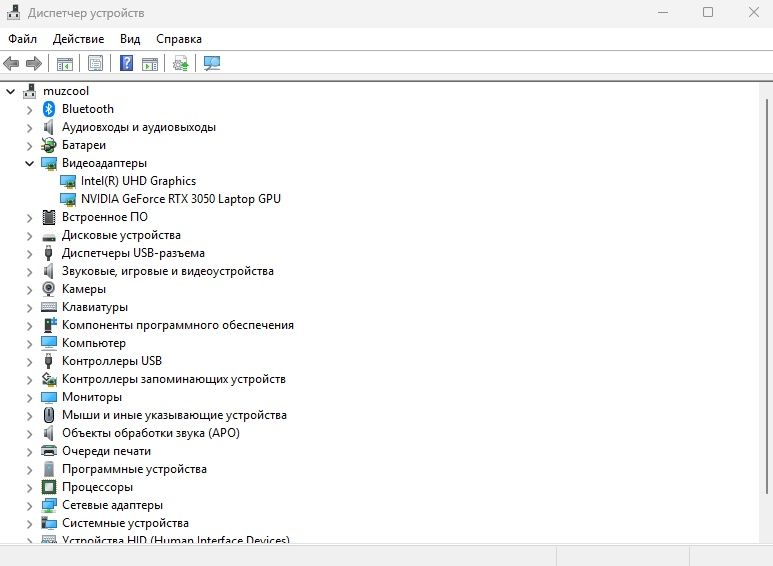Click the Дисковые устройства drive icon
773x566 pixels.
coord(49,237)
